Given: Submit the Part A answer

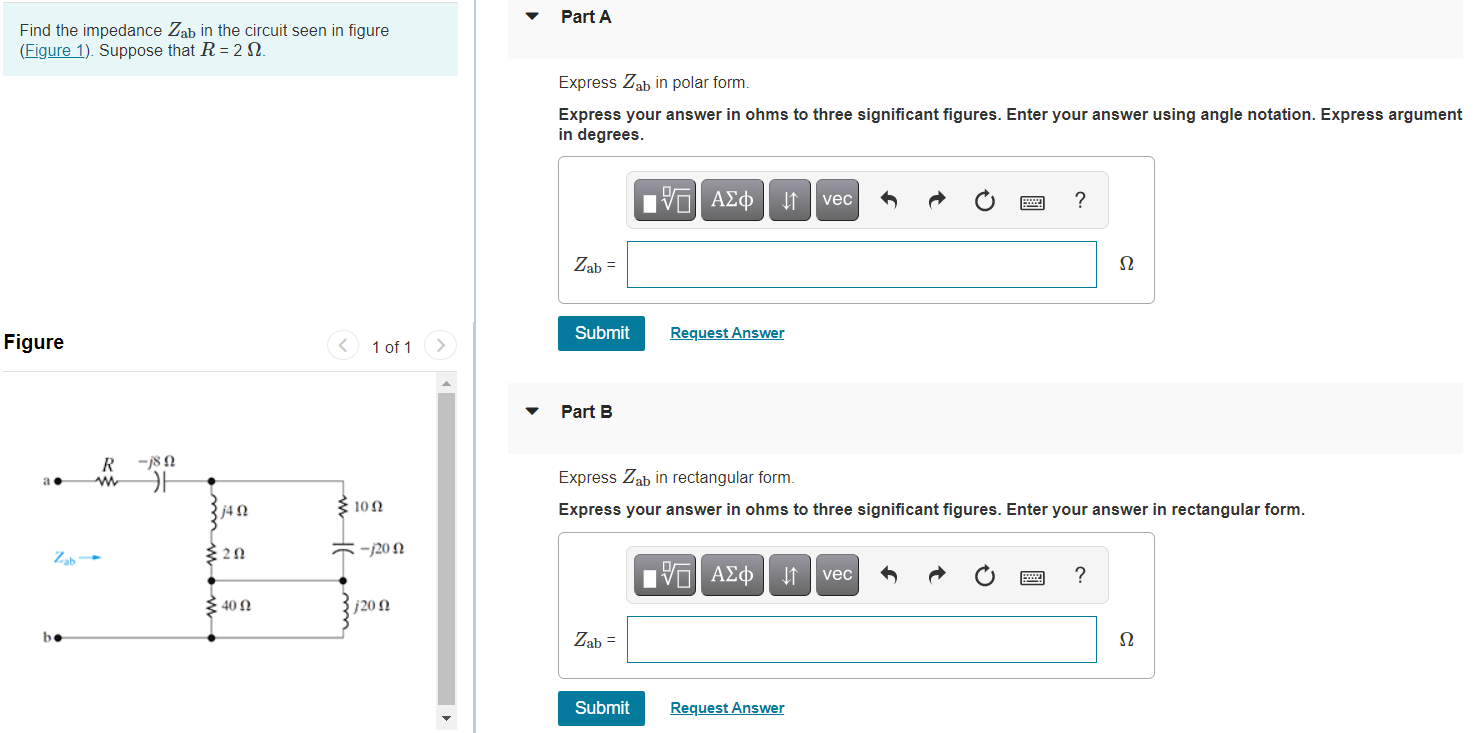Looking at the screenshot, I should point(602,333).
